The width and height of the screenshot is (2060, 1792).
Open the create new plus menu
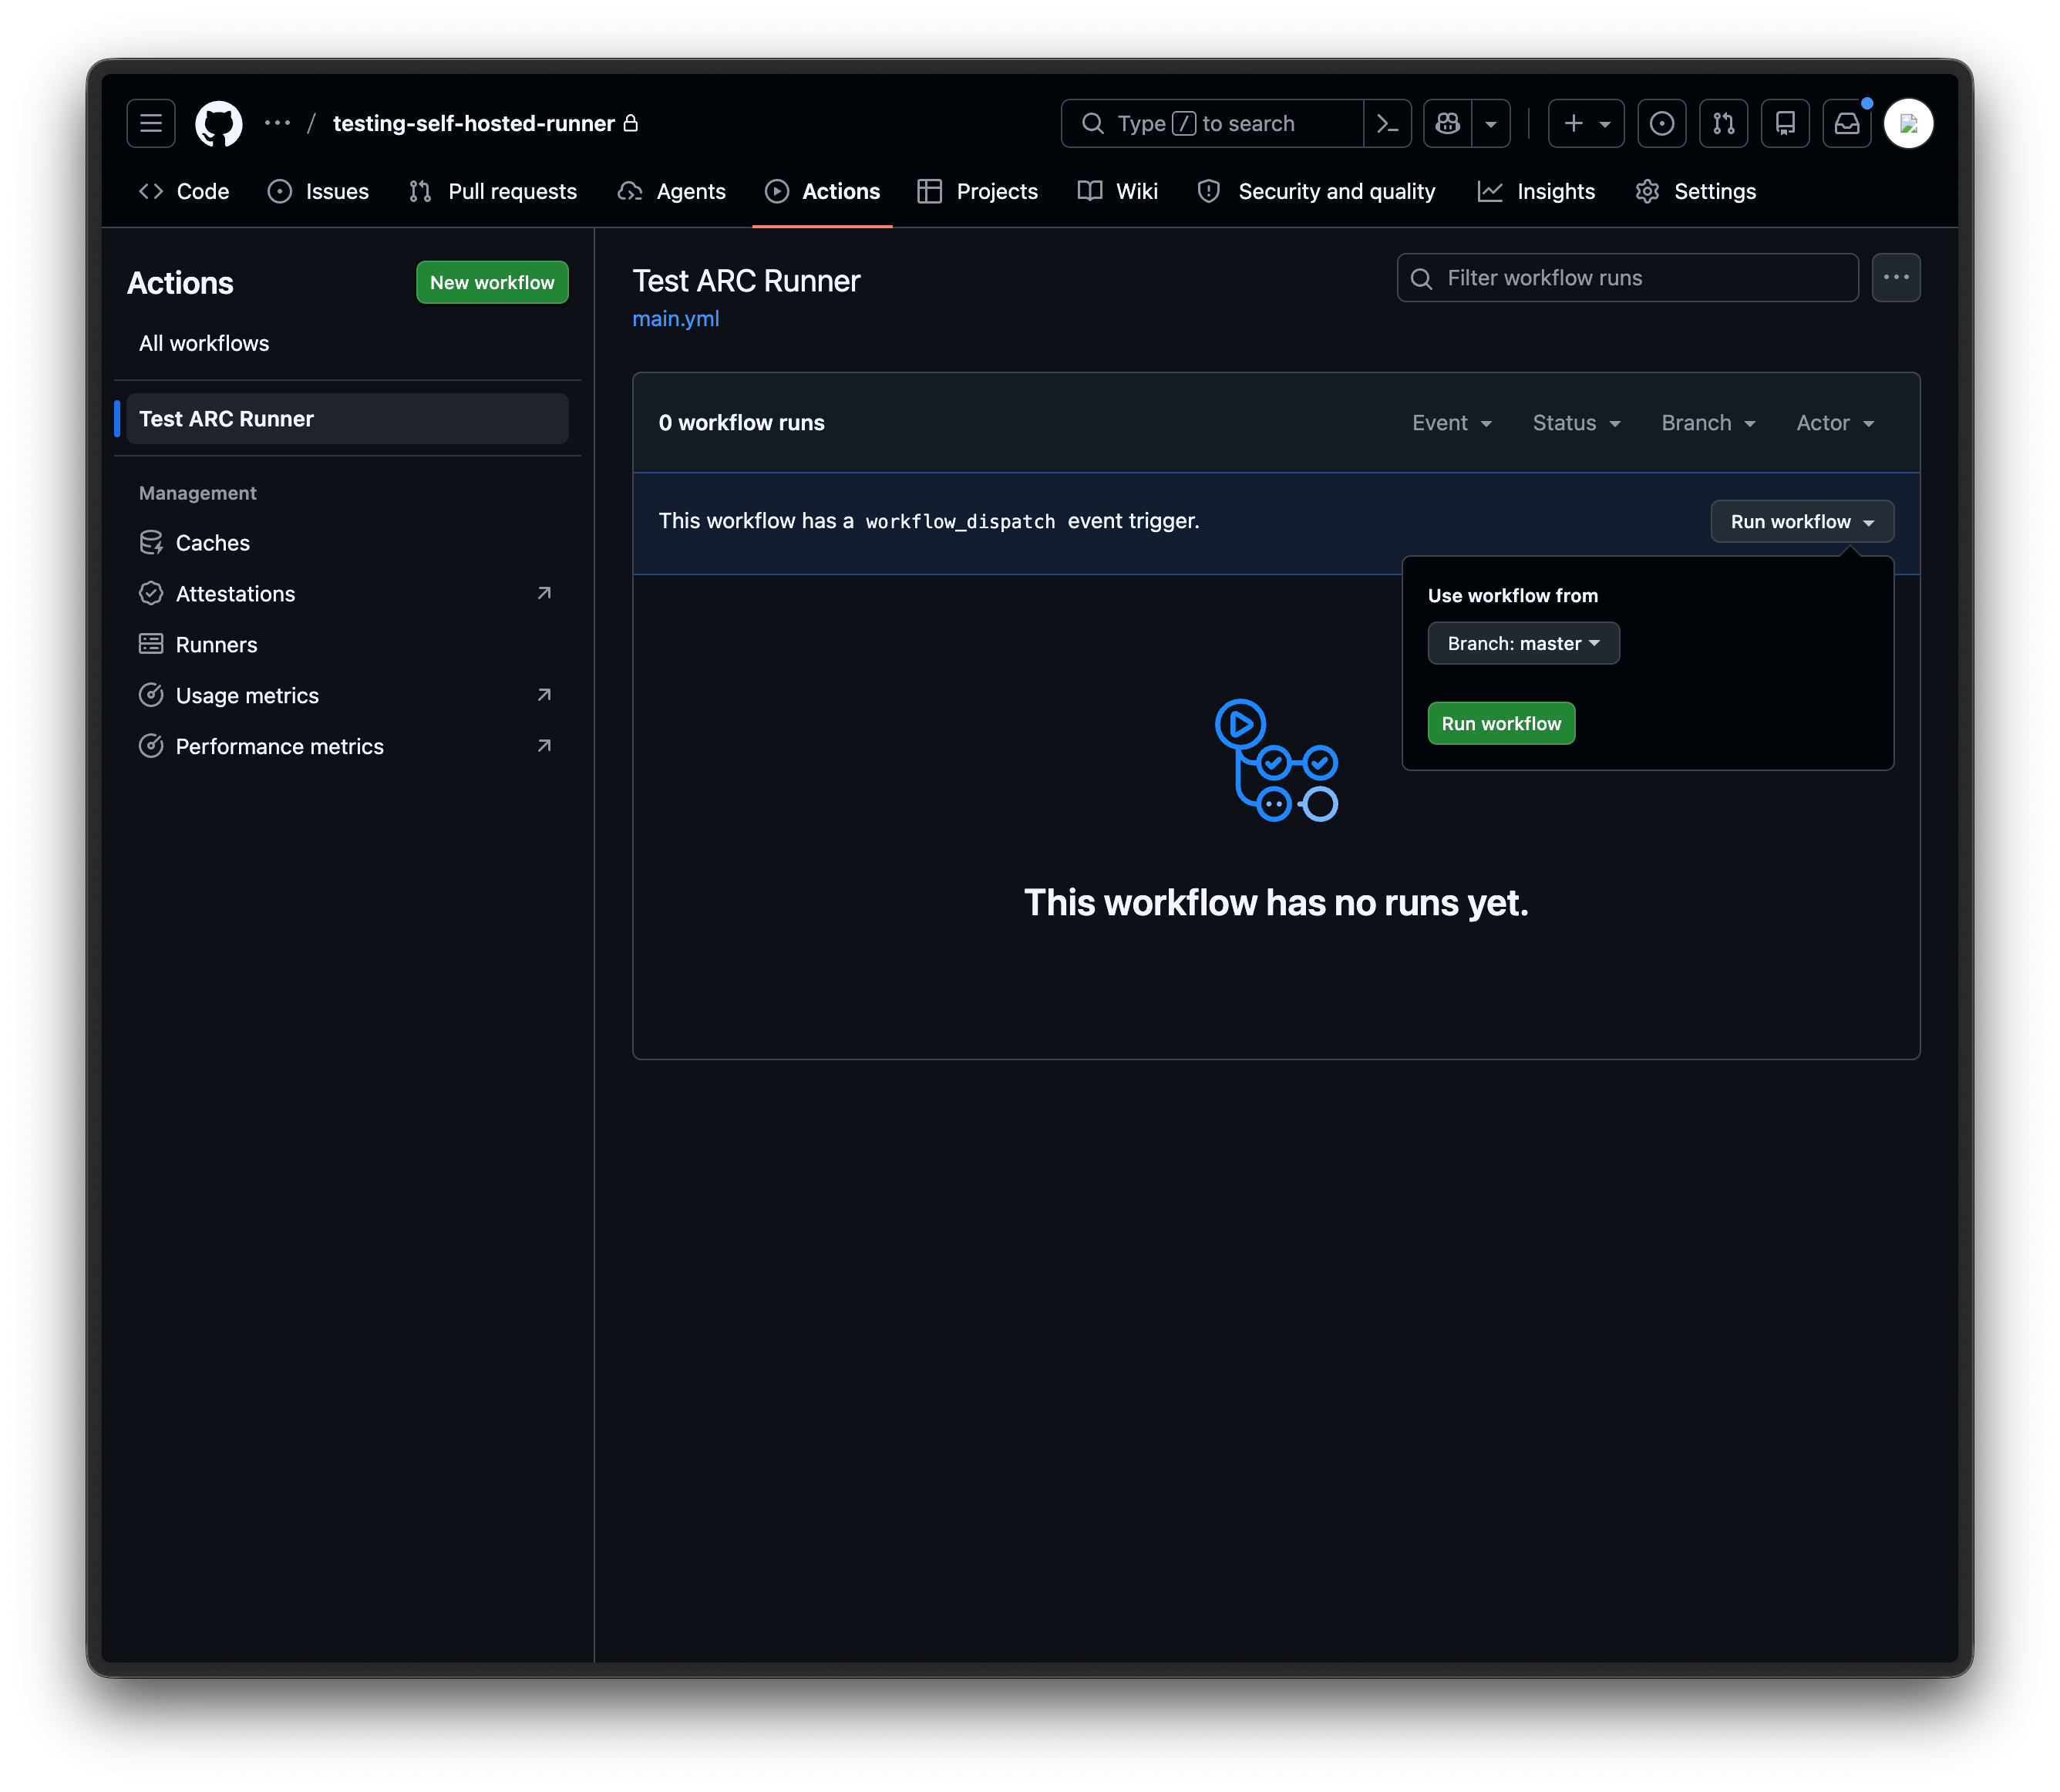[x=1586, y=123]
